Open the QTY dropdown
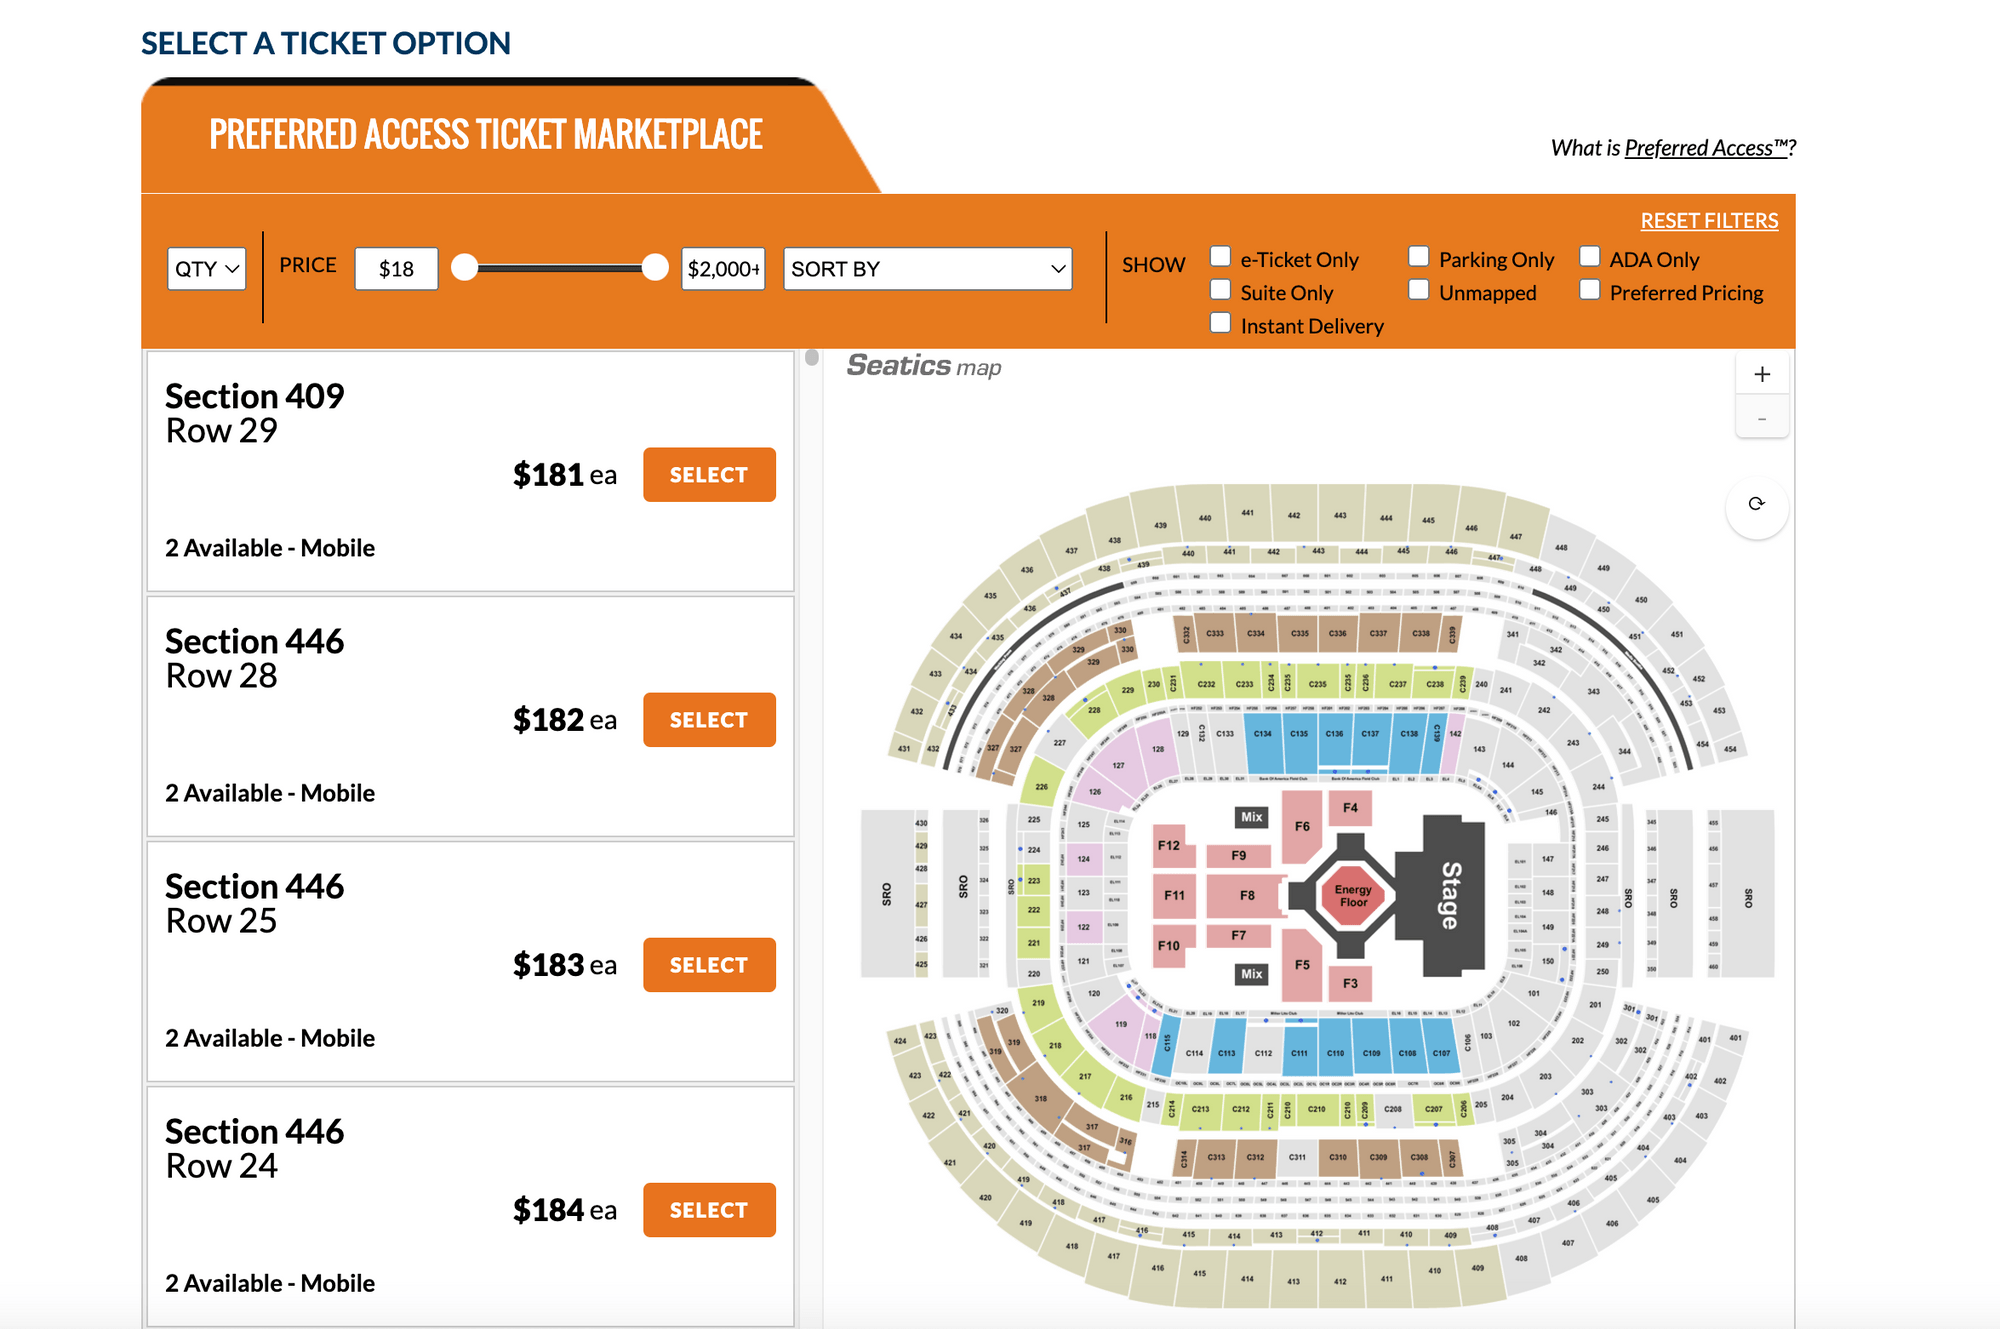This screenshot has height=1329, width=2000. [206, 269]
